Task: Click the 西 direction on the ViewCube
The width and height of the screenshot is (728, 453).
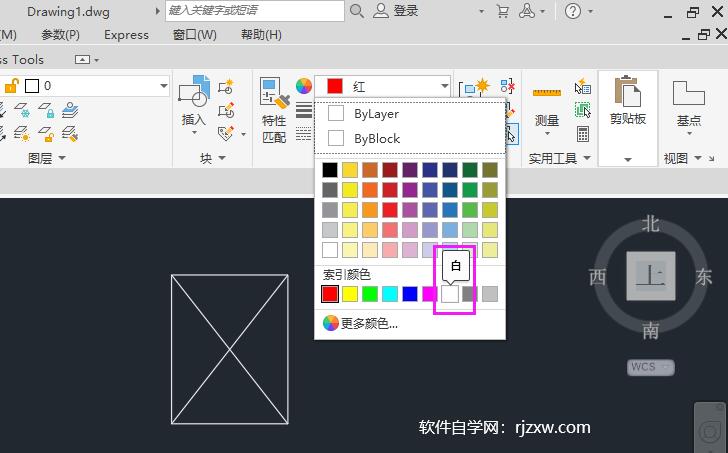Action: pyautogui.click(x=598, y=277)
